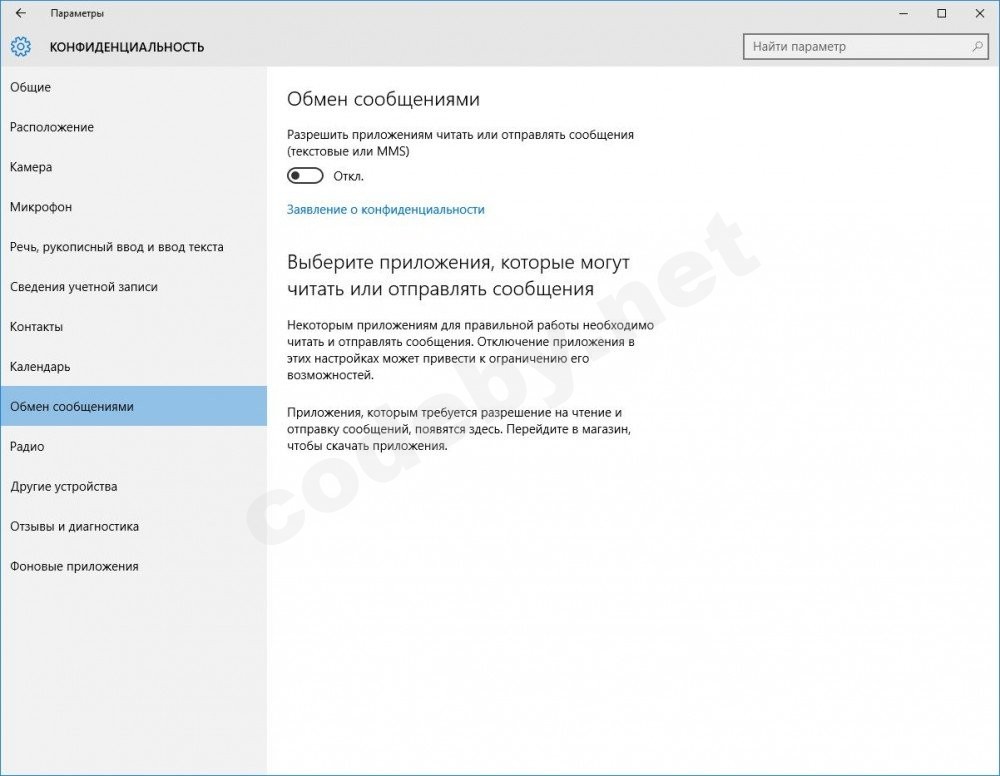The image size is (1000, 776).
Task: Close the Параметры window
Action: coord(980,13)
